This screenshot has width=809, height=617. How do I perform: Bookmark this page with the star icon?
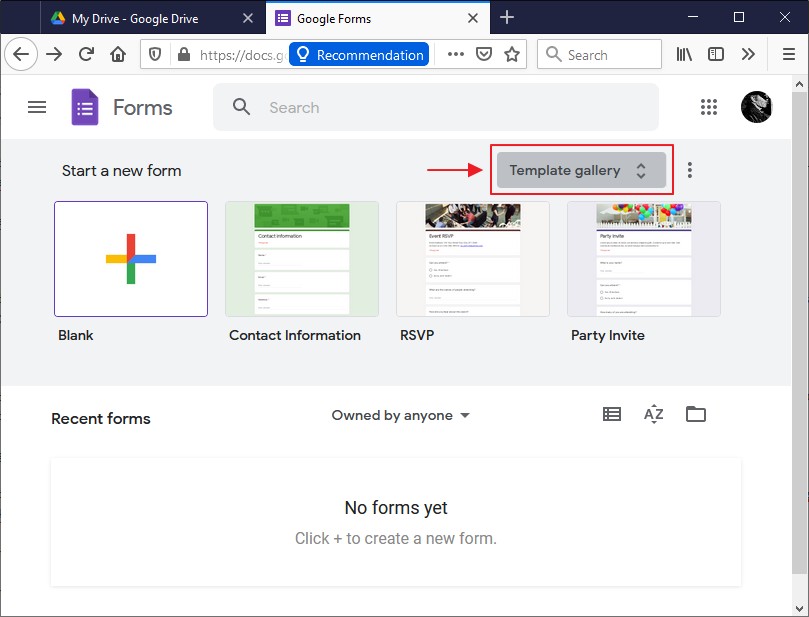pos(512,54)
